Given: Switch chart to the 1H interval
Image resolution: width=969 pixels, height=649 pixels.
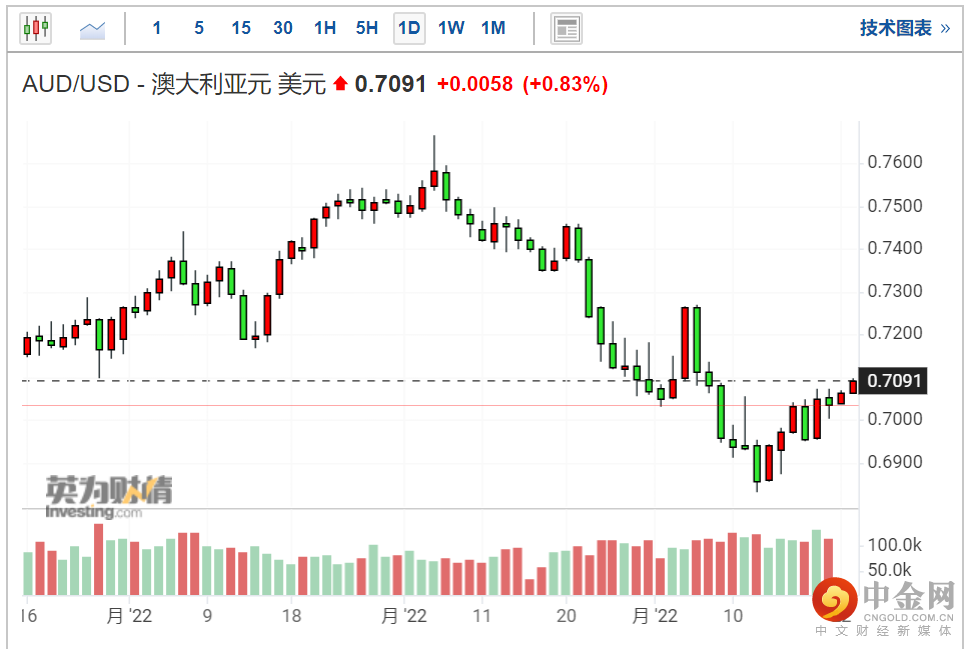Looking at the screenshot, I should point(325,28).
